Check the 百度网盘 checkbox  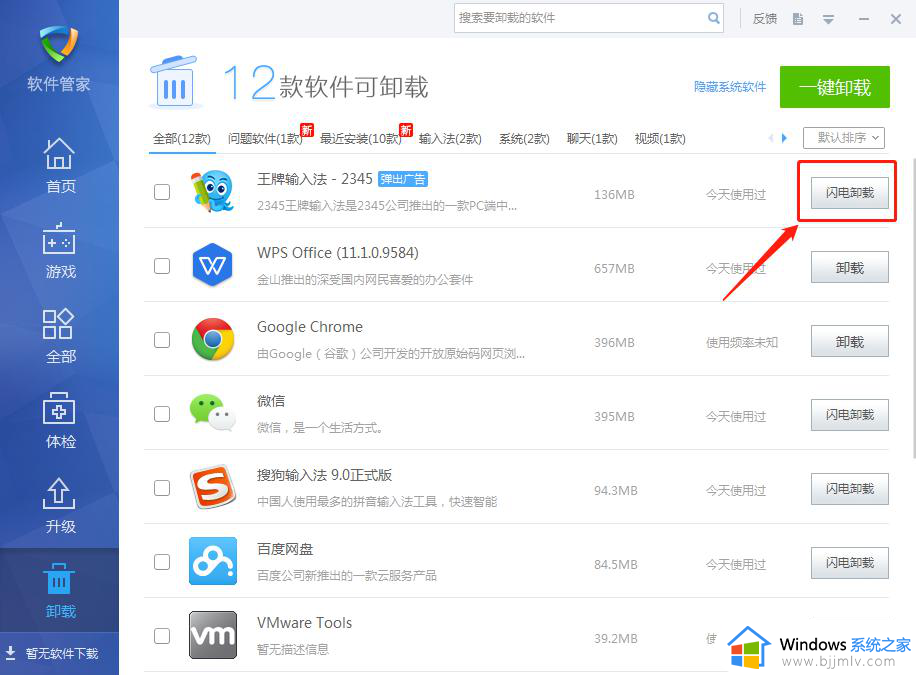pyautogui.click(x=162, y=562)
